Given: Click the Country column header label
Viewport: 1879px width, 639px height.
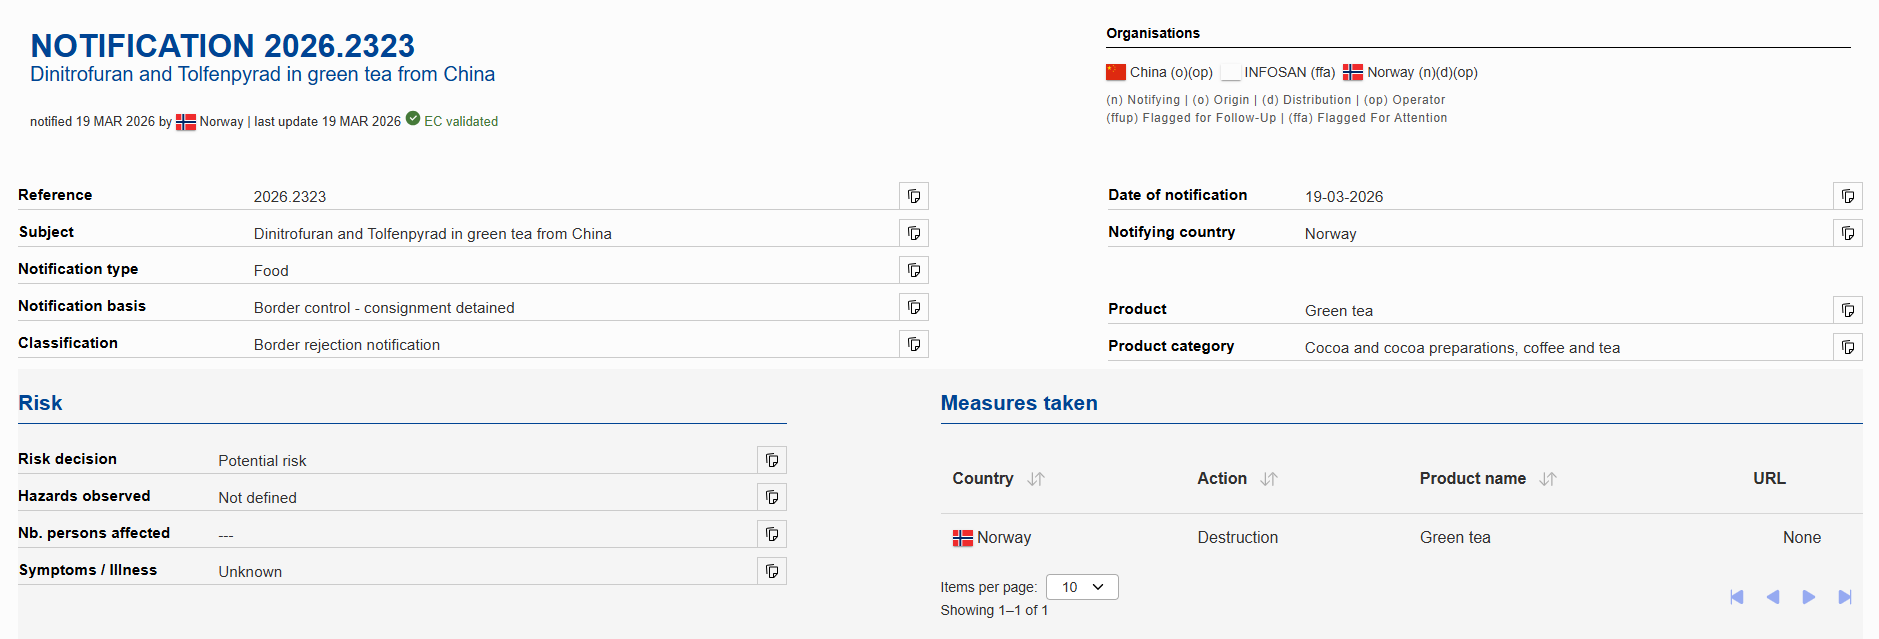Looking at the screenshot, I should [983, 478].
